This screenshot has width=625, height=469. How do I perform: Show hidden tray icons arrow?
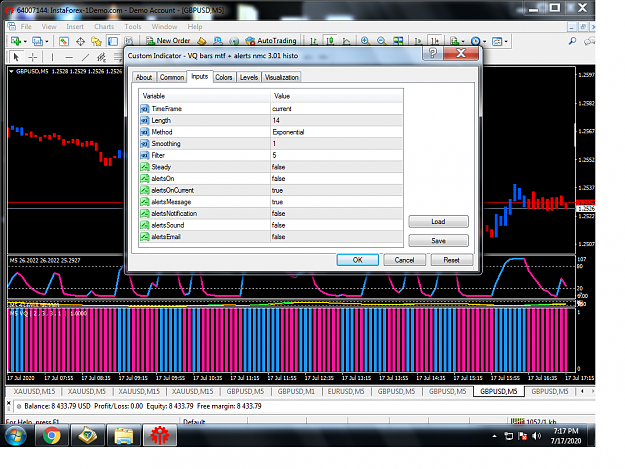[x=494, y=436]
